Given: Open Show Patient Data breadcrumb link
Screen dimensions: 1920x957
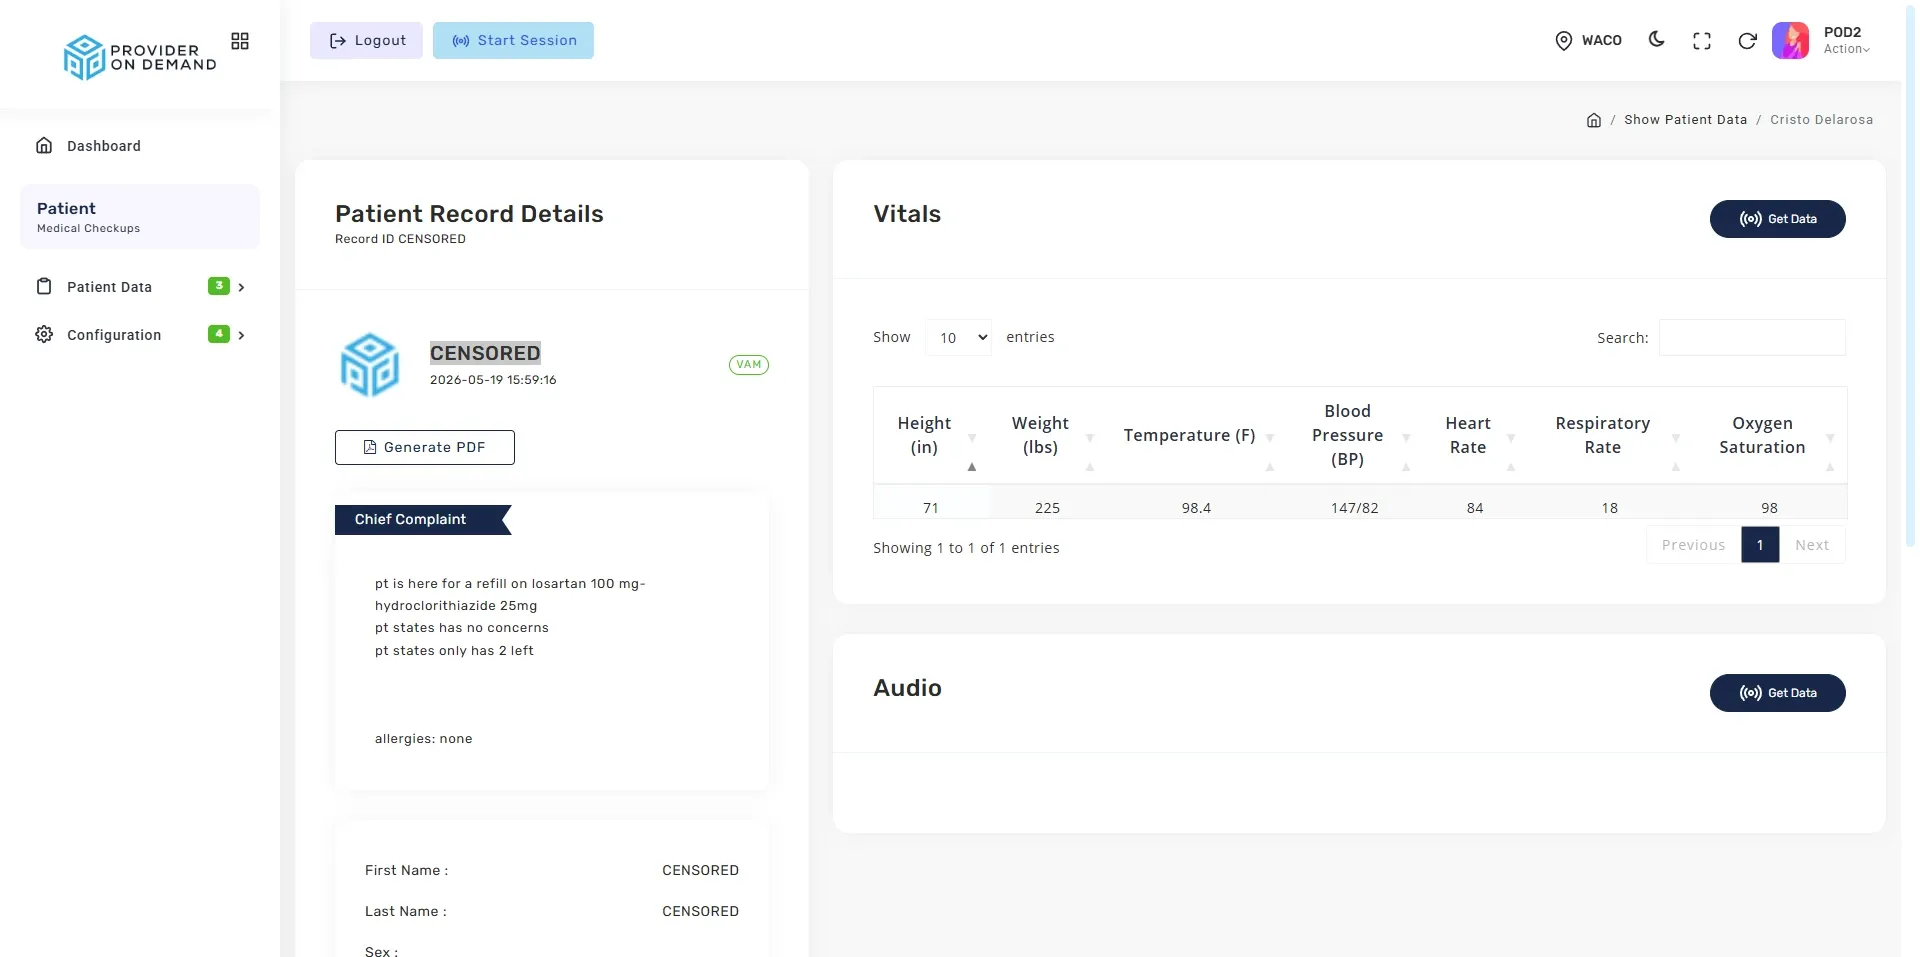Looking at the screenshot, I should click(1685, 119).
